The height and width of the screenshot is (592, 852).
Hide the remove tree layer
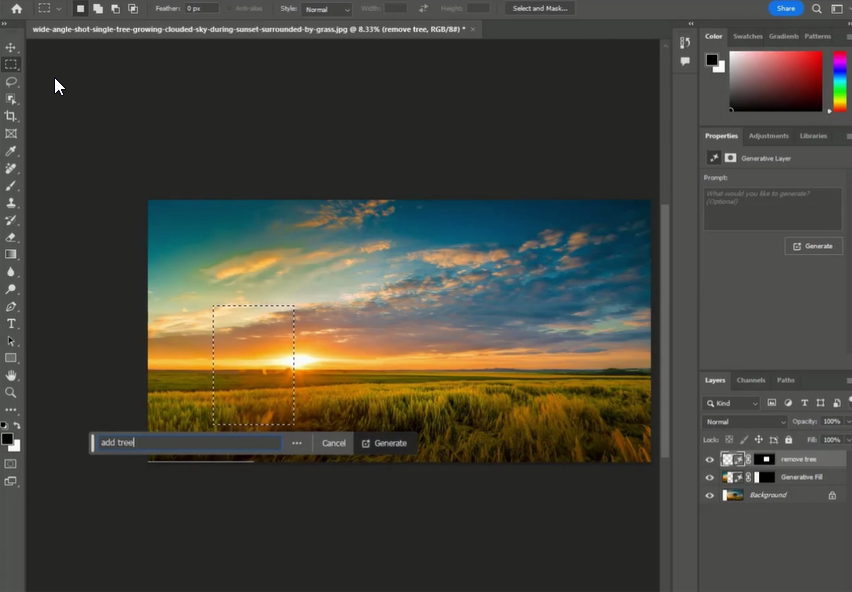tap(710, 460)
